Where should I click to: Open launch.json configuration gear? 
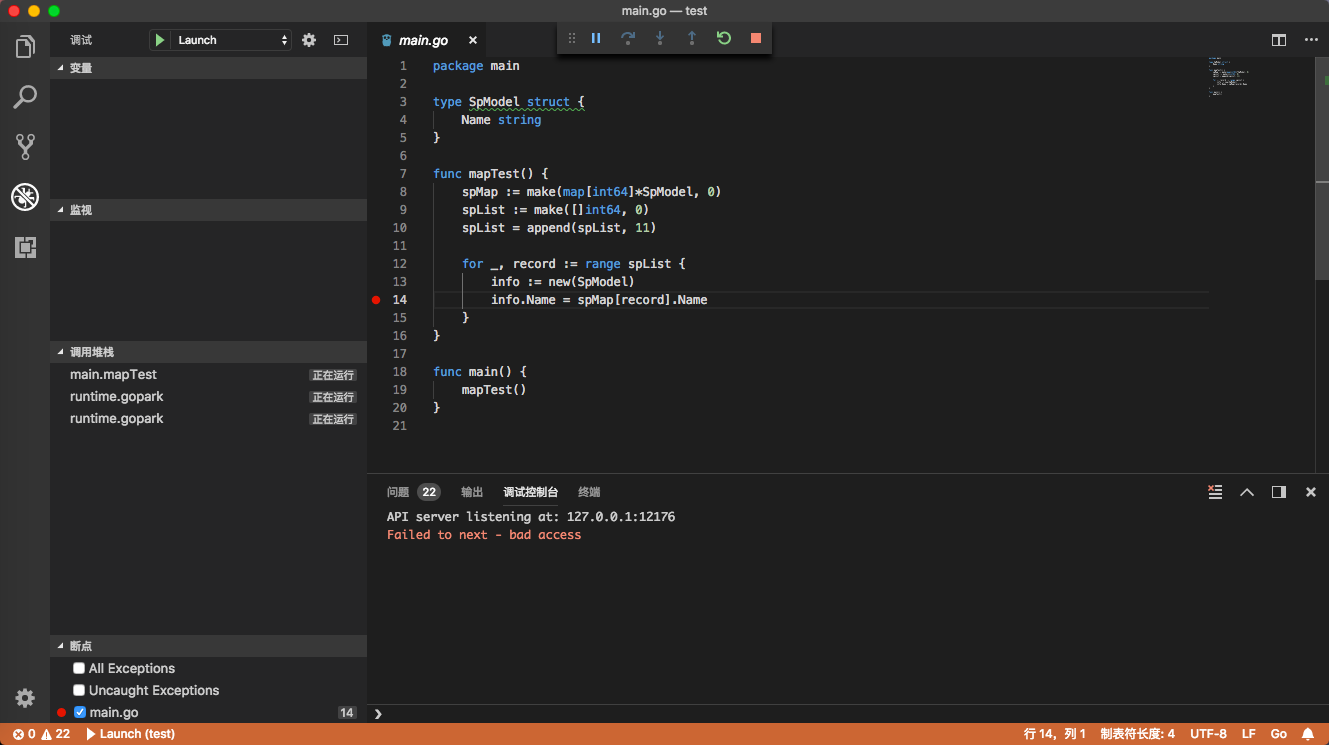point(309,40)
